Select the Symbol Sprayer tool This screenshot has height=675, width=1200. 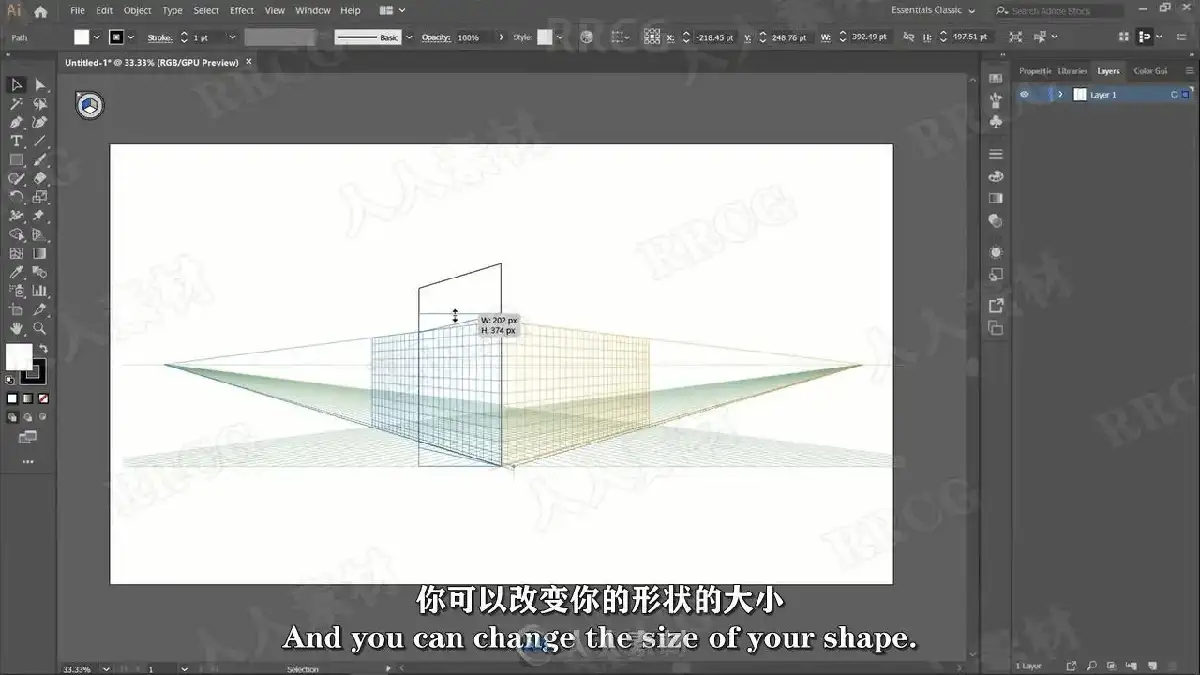click(17, 291)
